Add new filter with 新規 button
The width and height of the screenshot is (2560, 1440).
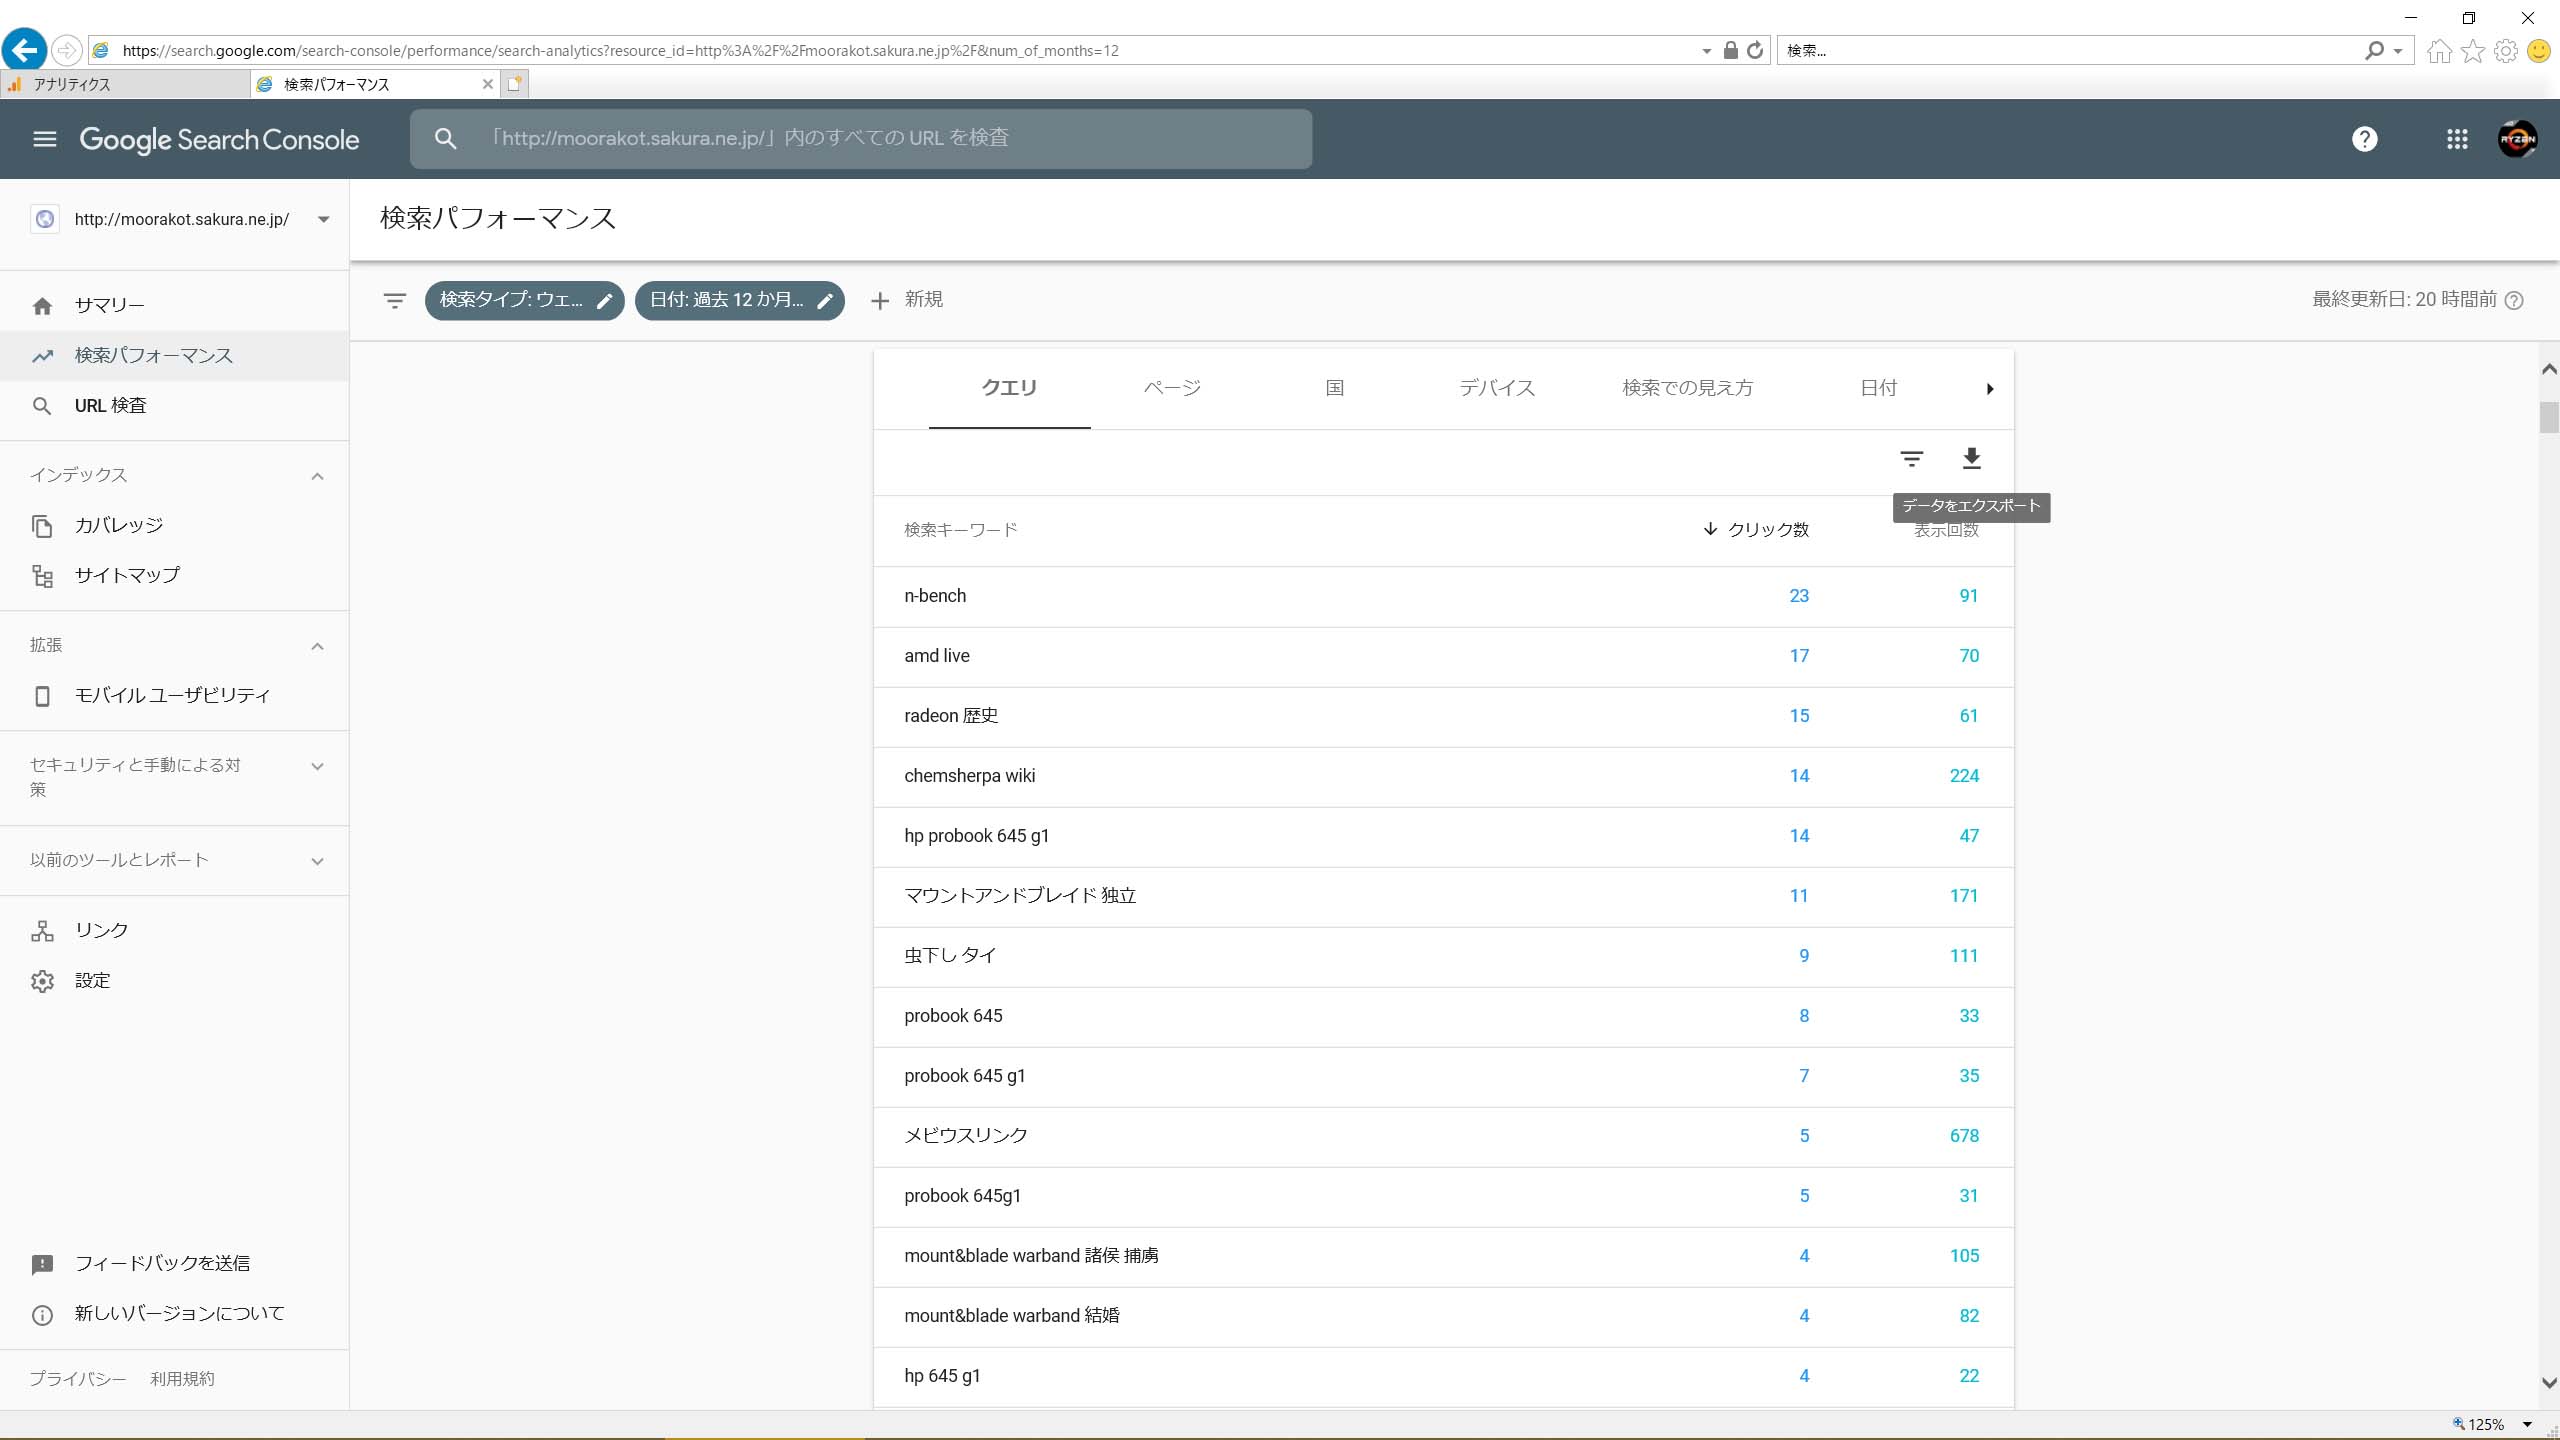click(x=907, y=300)
